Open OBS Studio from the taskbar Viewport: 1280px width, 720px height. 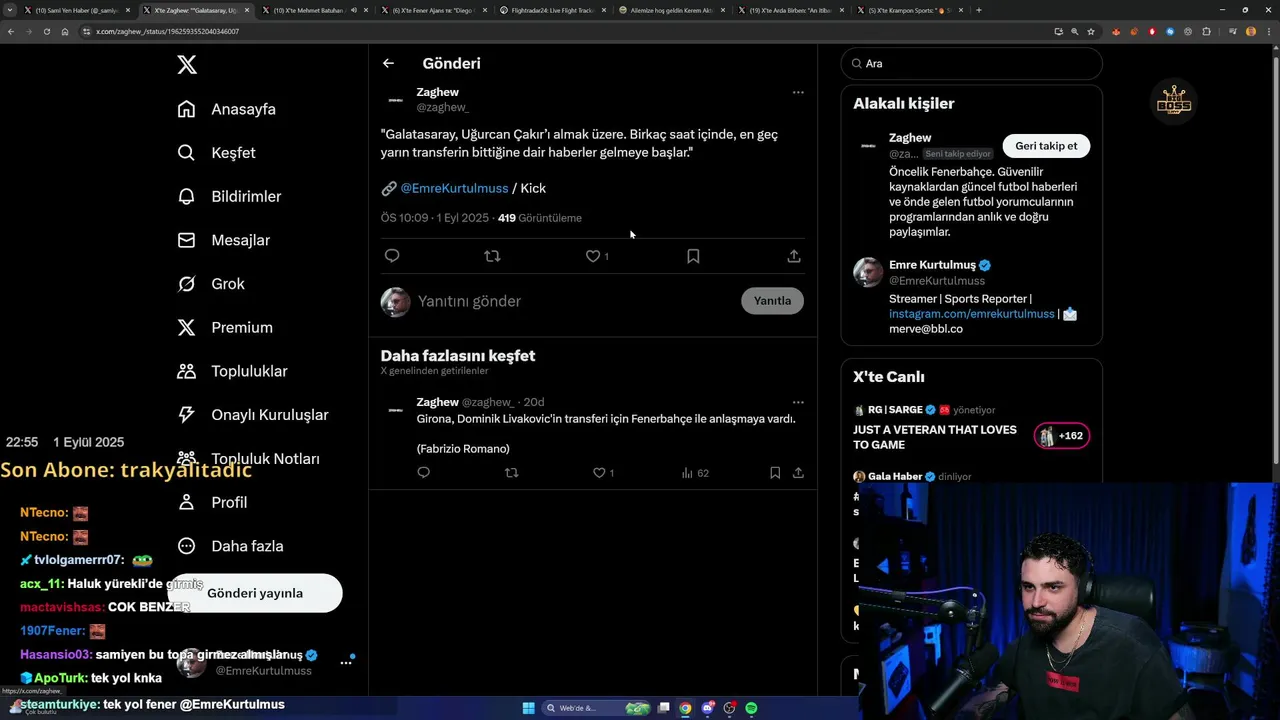pyautogui.click(x=729, y=709)
